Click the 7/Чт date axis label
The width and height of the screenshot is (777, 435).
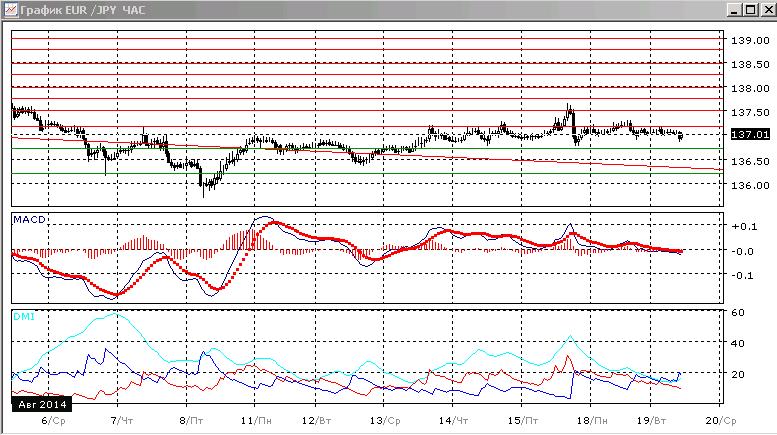(122, 421)
